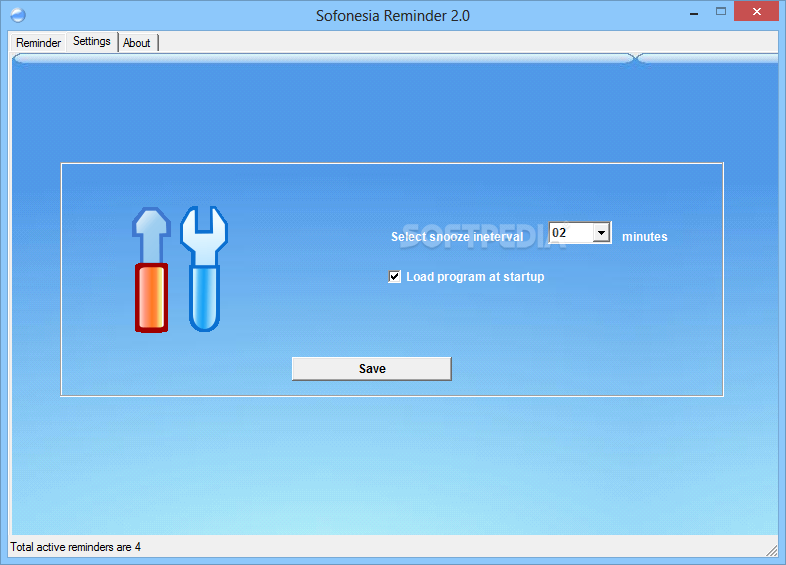
Task: Close the Sofonesia Reminder window
Action: tap(756, 12)
